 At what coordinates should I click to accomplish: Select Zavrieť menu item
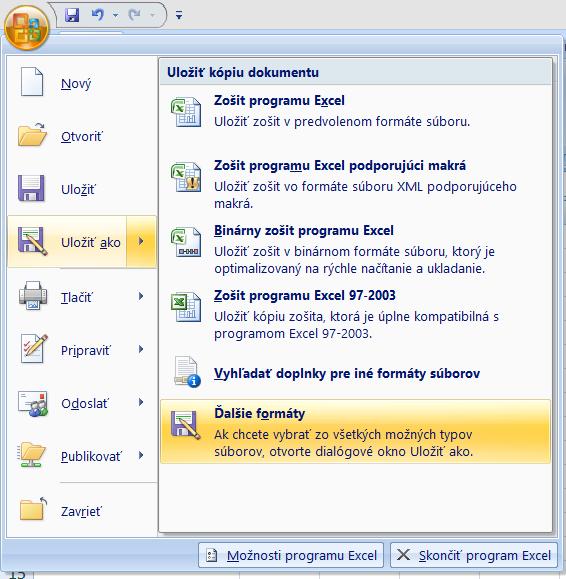[x=82, y=510]
